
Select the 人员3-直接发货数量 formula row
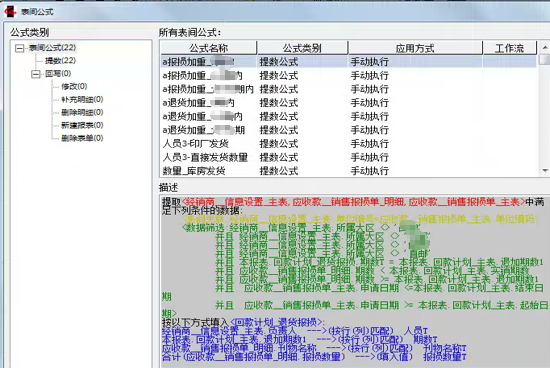349,157
